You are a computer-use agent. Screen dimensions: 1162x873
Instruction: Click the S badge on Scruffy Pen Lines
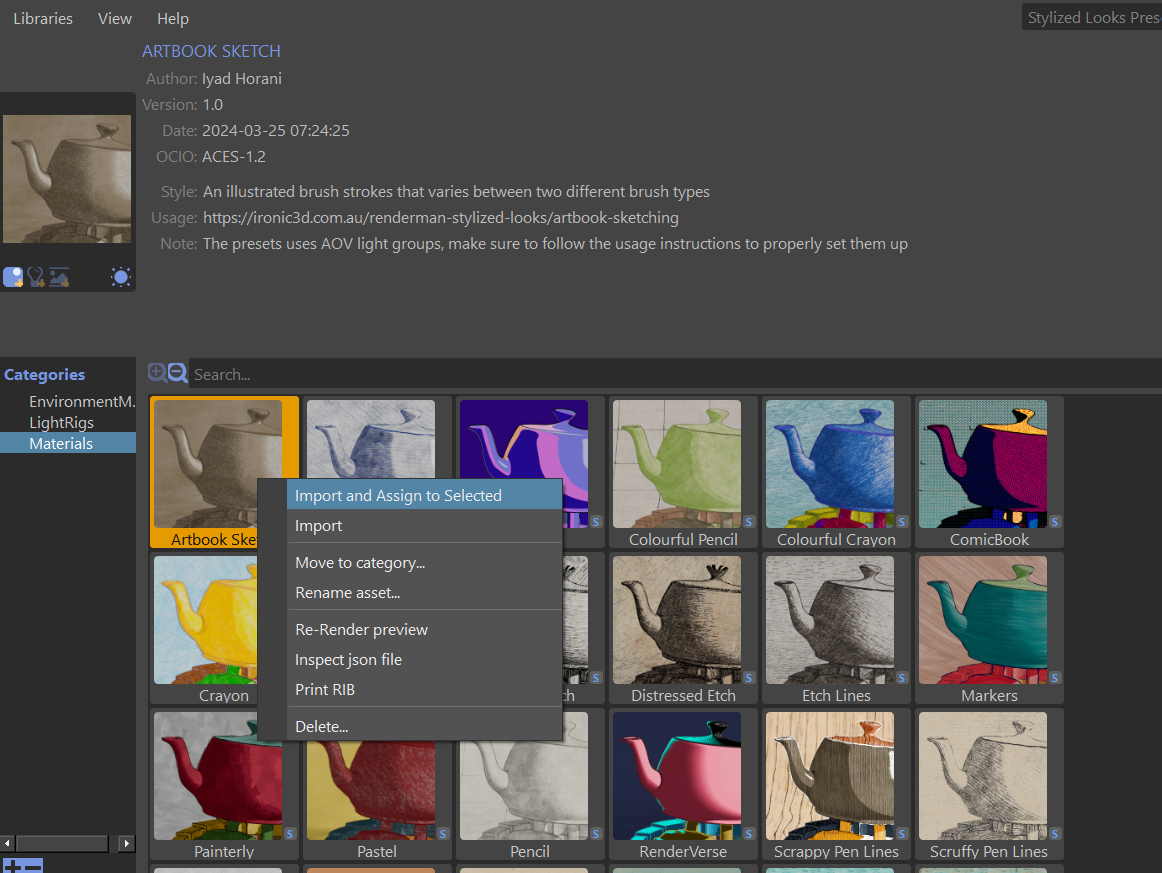click(x=1055, y=834)
